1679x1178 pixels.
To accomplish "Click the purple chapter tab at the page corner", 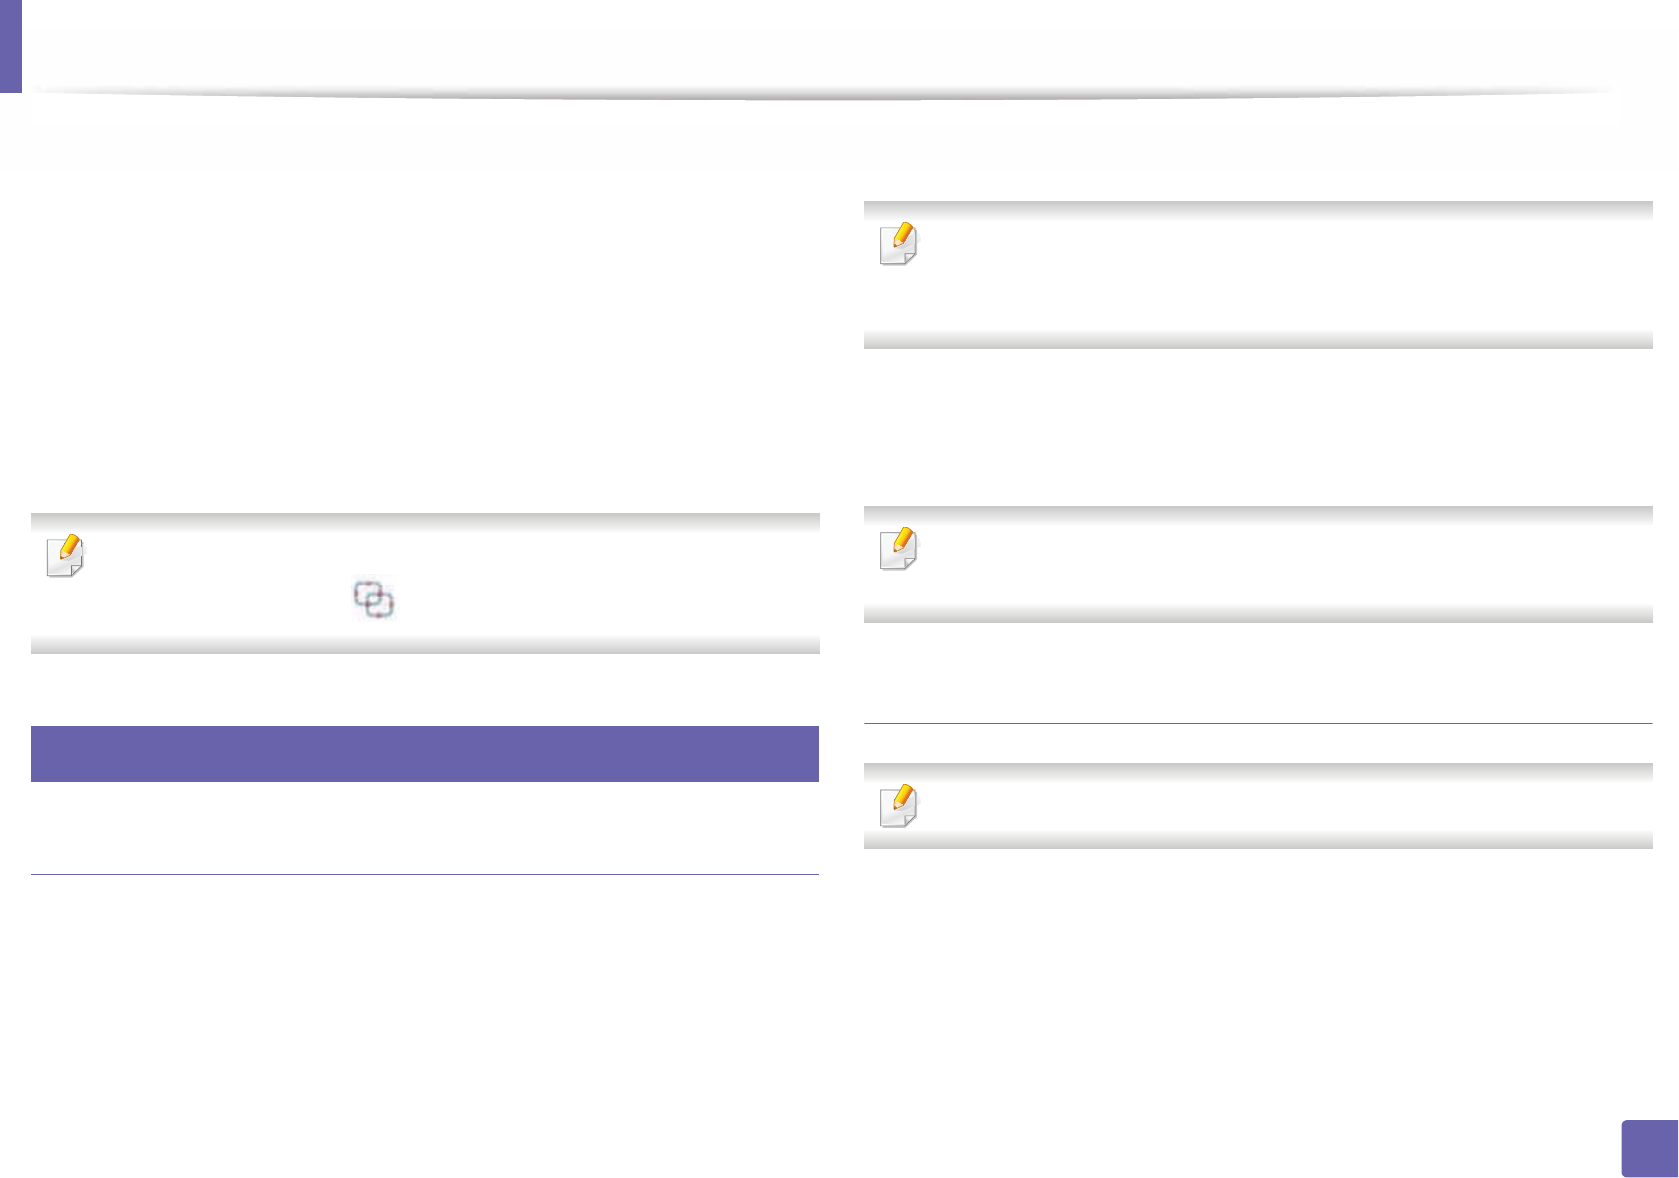I will tap(10, 46).
